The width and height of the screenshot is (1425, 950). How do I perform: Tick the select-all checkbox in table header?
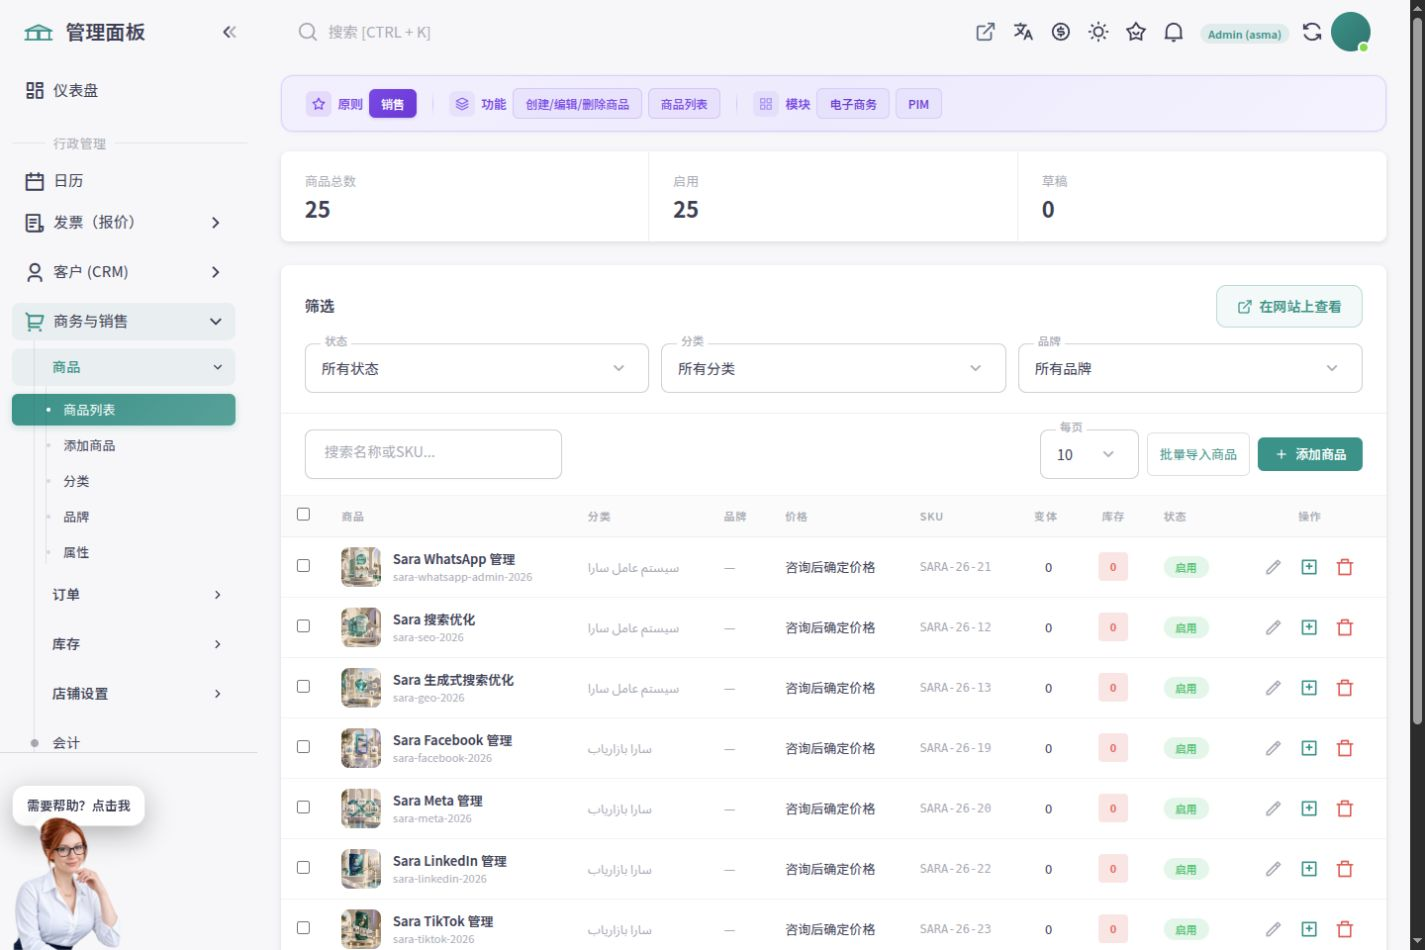pyautogui.click(x=304, y=514)
